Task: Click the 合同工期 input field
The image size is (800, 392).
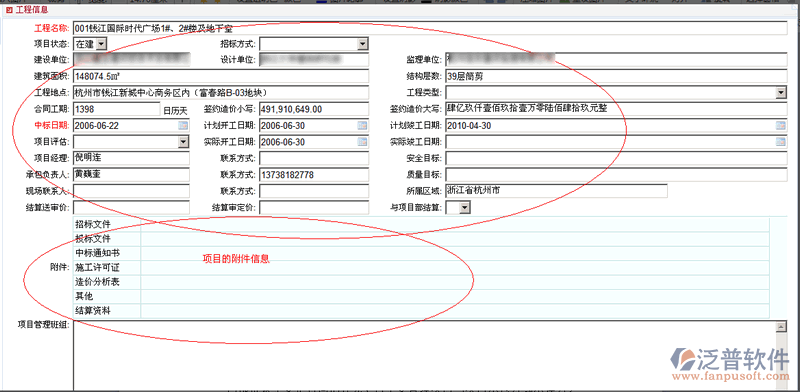Action: (117, 109)
